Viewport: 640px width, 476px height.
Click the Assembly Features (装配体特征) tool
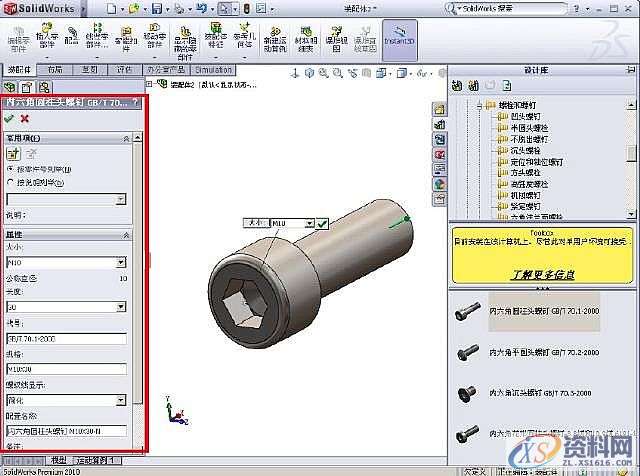(x=216, y=36)
